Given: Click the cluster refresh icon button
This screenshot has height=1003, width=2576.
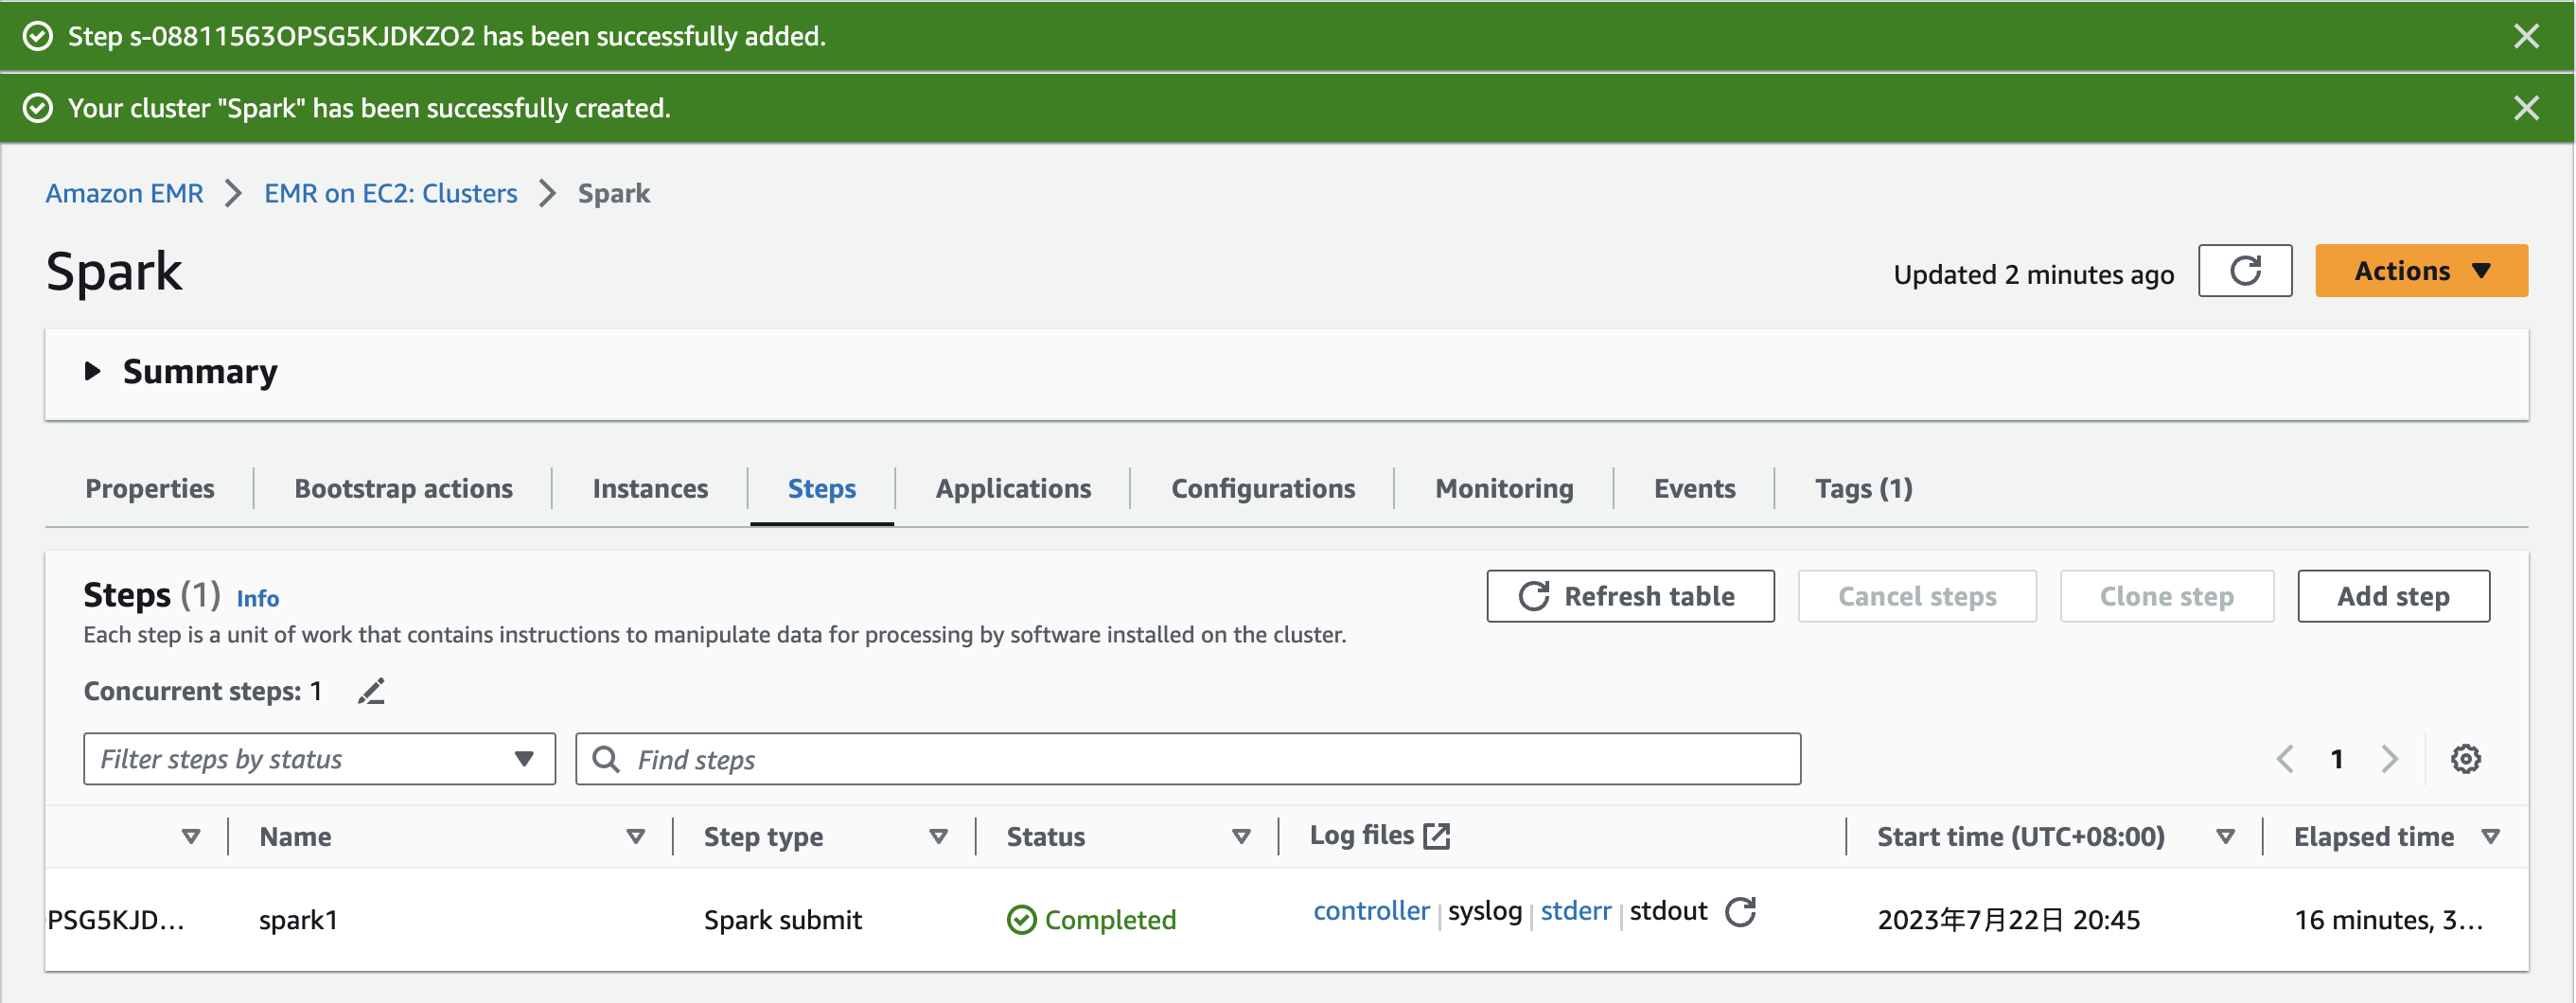Looking at the screenshot, I should [x=2245, y=271].
